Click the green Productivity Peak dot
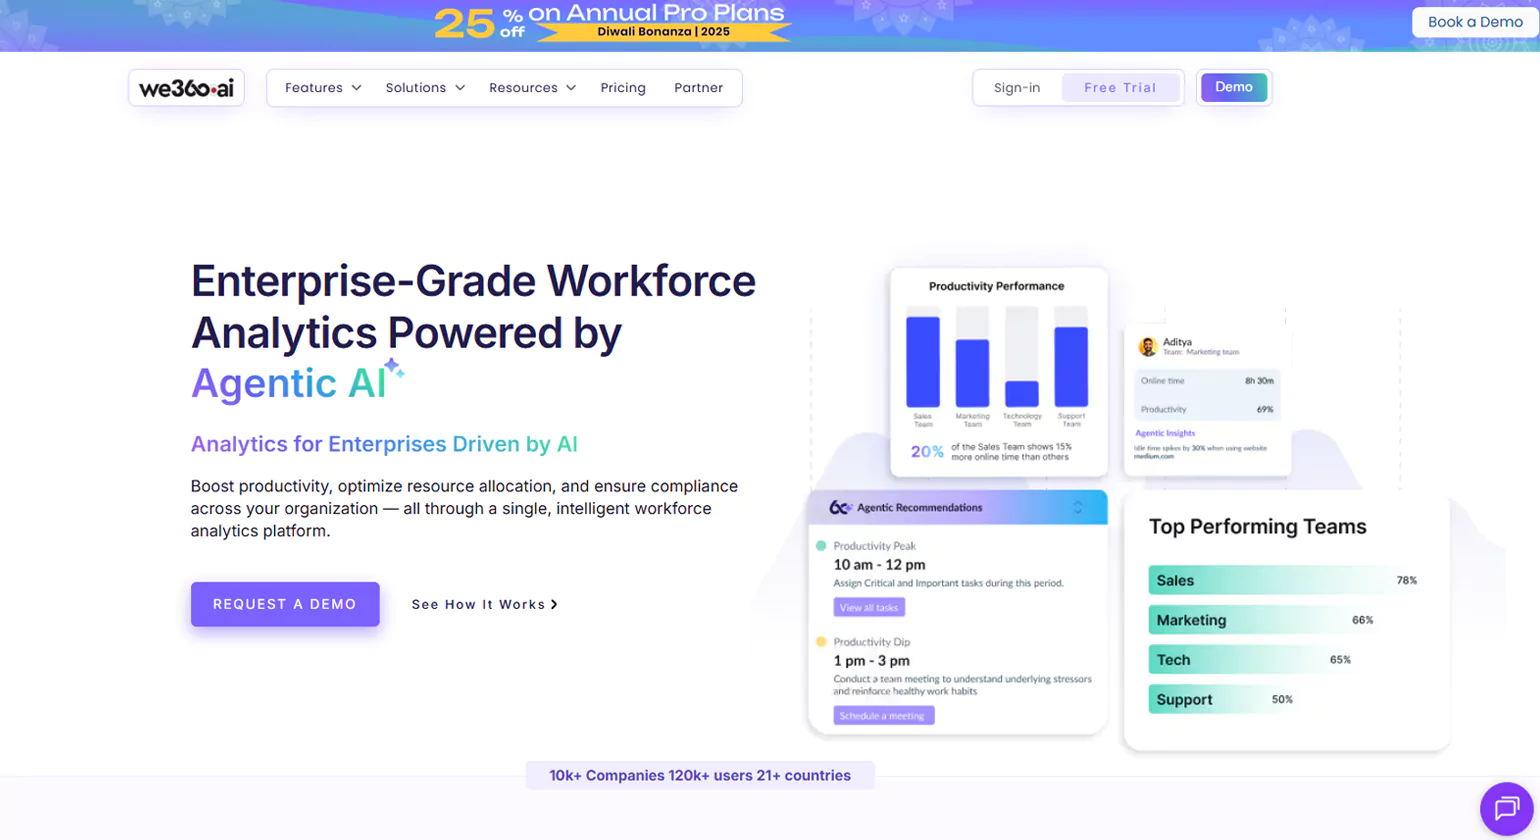 pyautogui.click(x=821, y=546)
